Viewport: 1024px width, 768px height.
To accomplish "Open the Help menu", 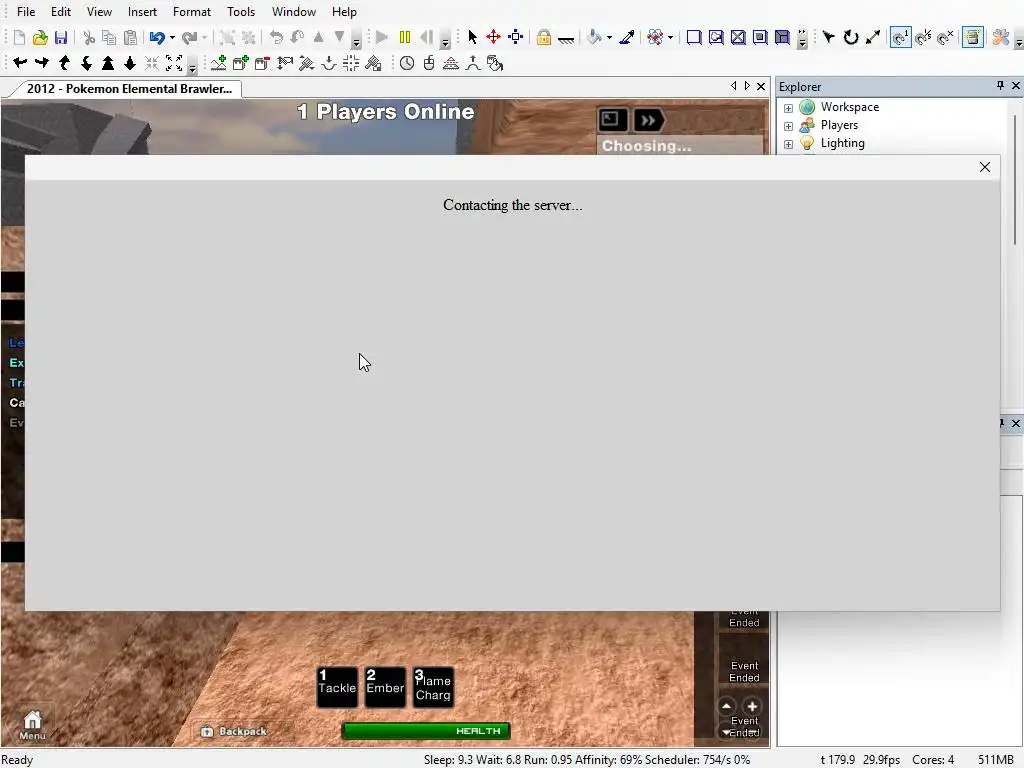I will (x=344, y=12).
